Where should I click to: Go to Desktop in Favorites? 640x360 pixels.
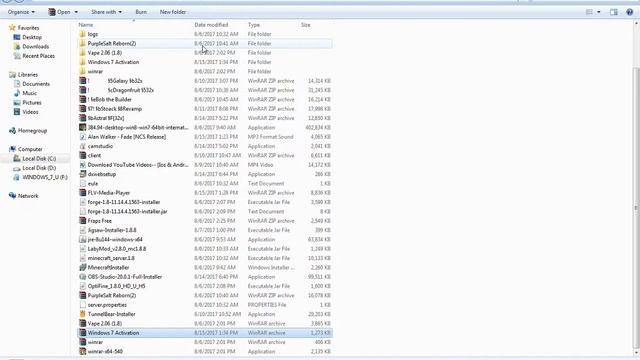(x=32, y=37)
